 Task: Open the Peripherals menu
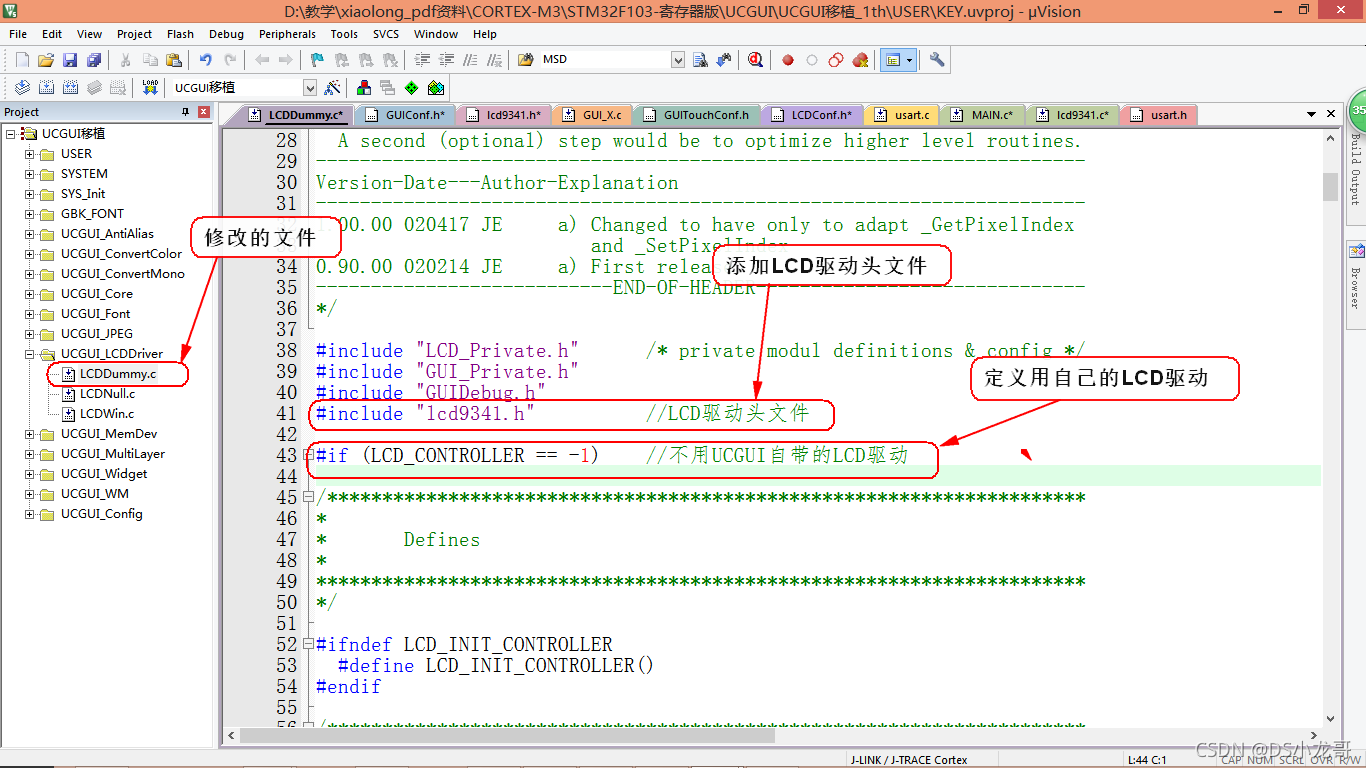[x=287, y=33]
